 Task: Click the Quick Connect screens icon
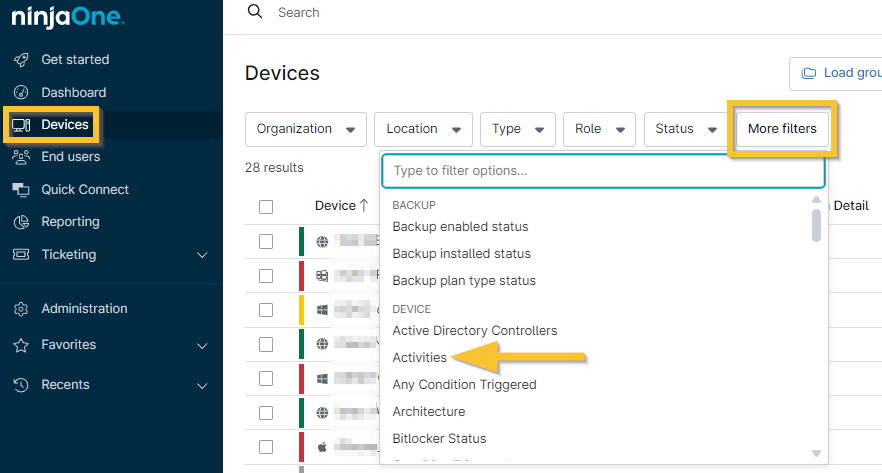(21, 190)
